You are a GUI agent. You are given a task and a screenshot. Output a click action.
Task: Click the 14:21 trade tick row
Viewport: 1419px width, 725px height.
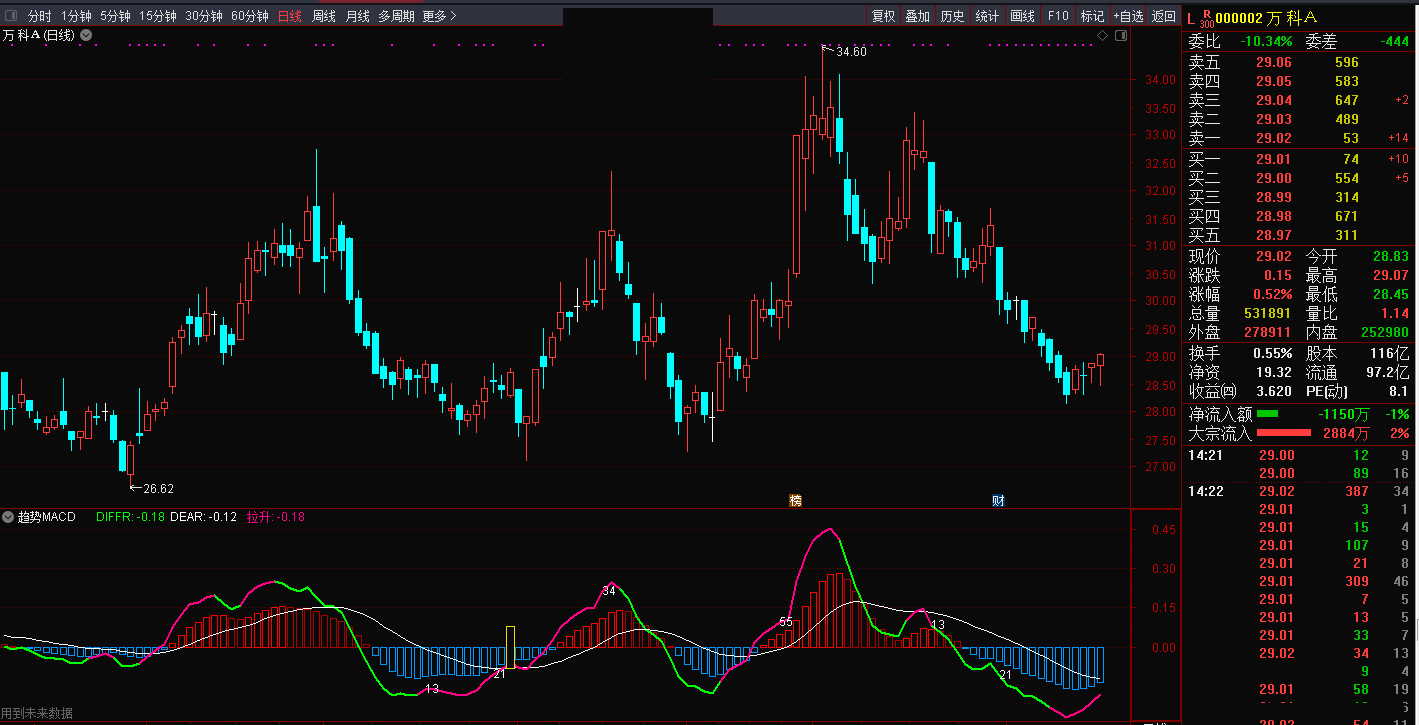[x=1298, y=455]
